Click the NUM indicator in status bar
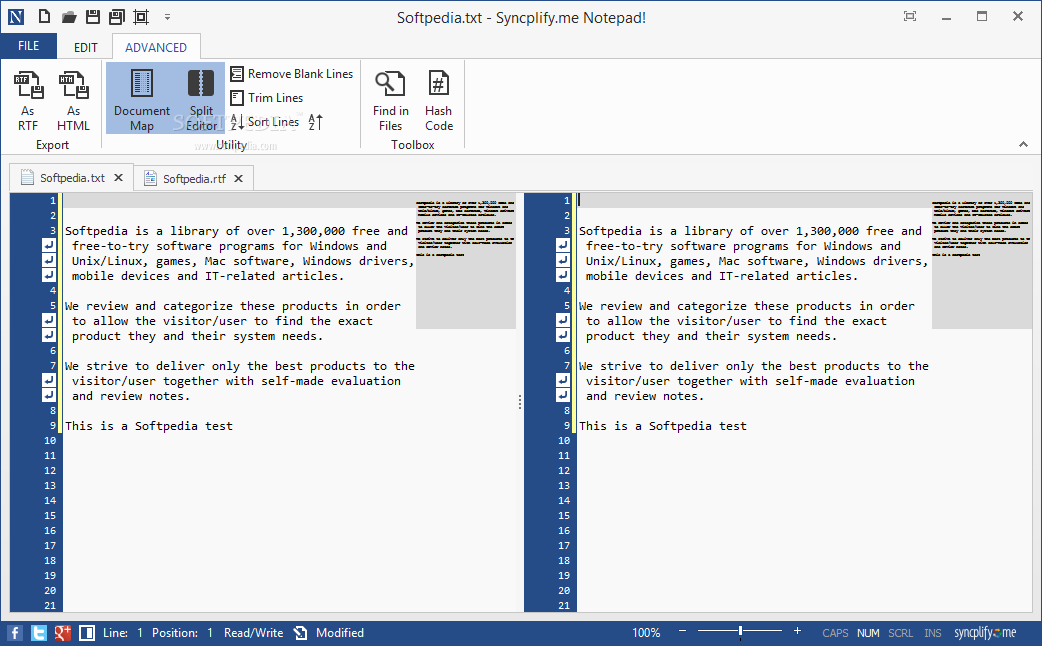The height and width of the screenshot is (646, 1042). 868,633
